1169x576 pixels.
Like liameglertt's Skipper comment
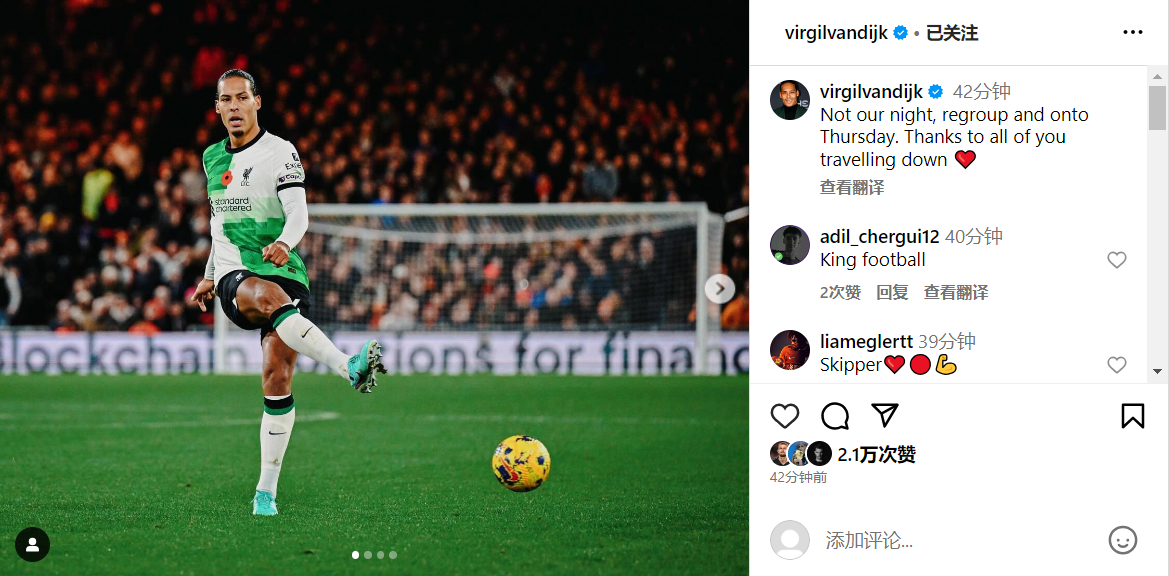(1116, 364)
